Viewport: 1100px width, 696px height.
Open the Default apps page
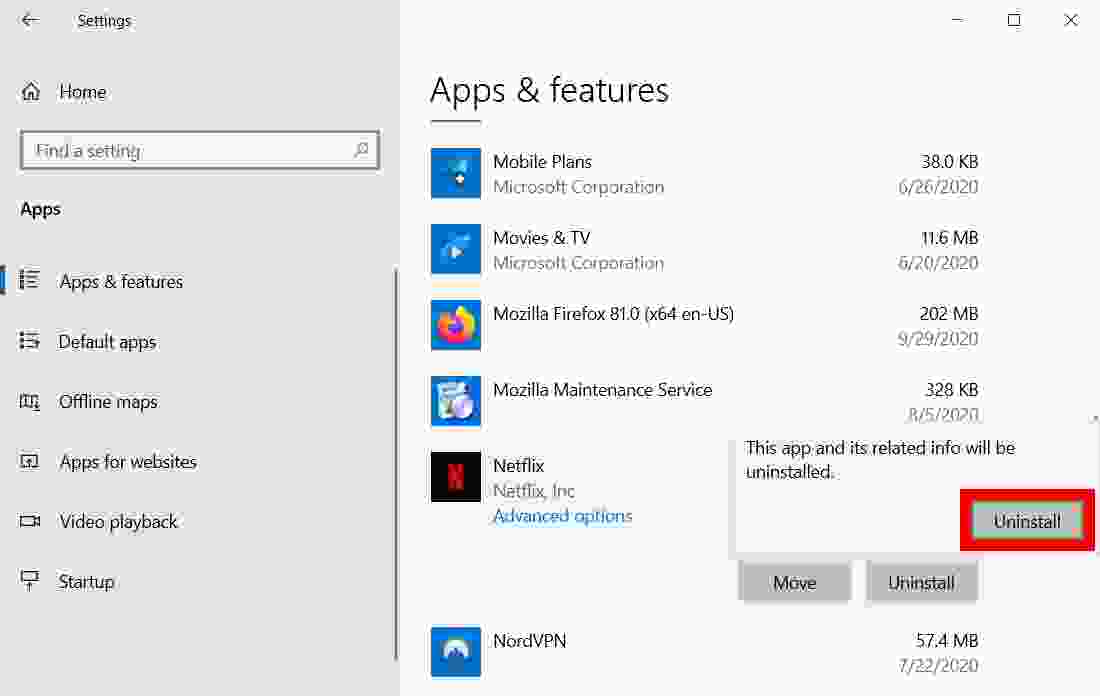tap(107, 342)
